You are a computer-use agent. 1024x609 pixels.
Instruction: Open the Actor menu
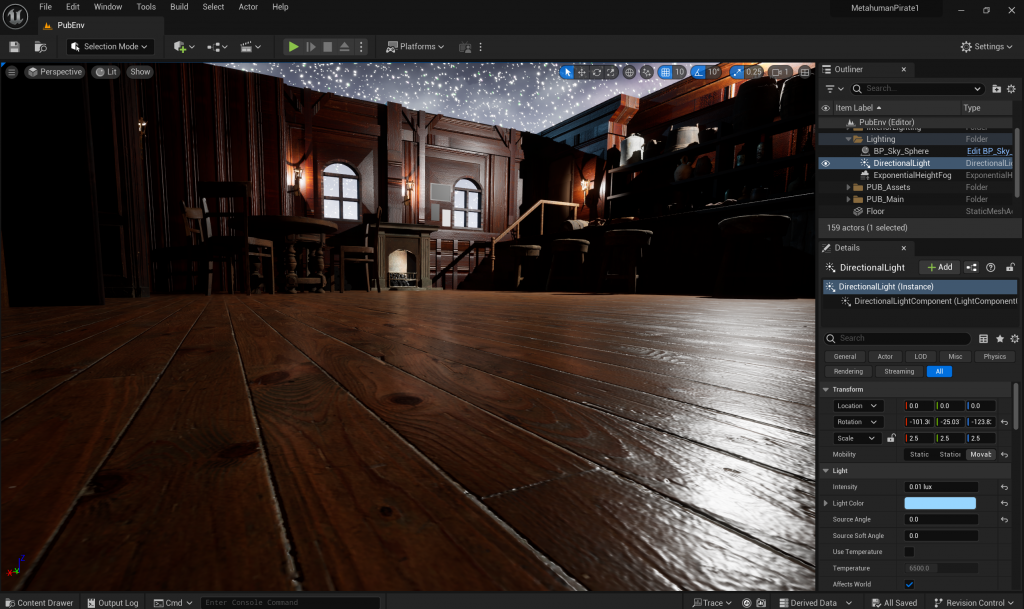pyautogui.click(x=248, y=7)
